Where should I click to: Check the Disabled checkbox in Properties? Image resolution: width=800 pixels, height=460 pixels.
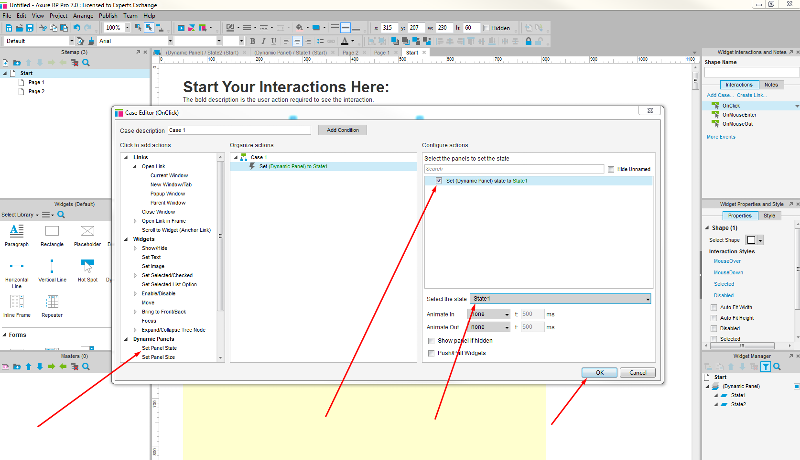714,328
